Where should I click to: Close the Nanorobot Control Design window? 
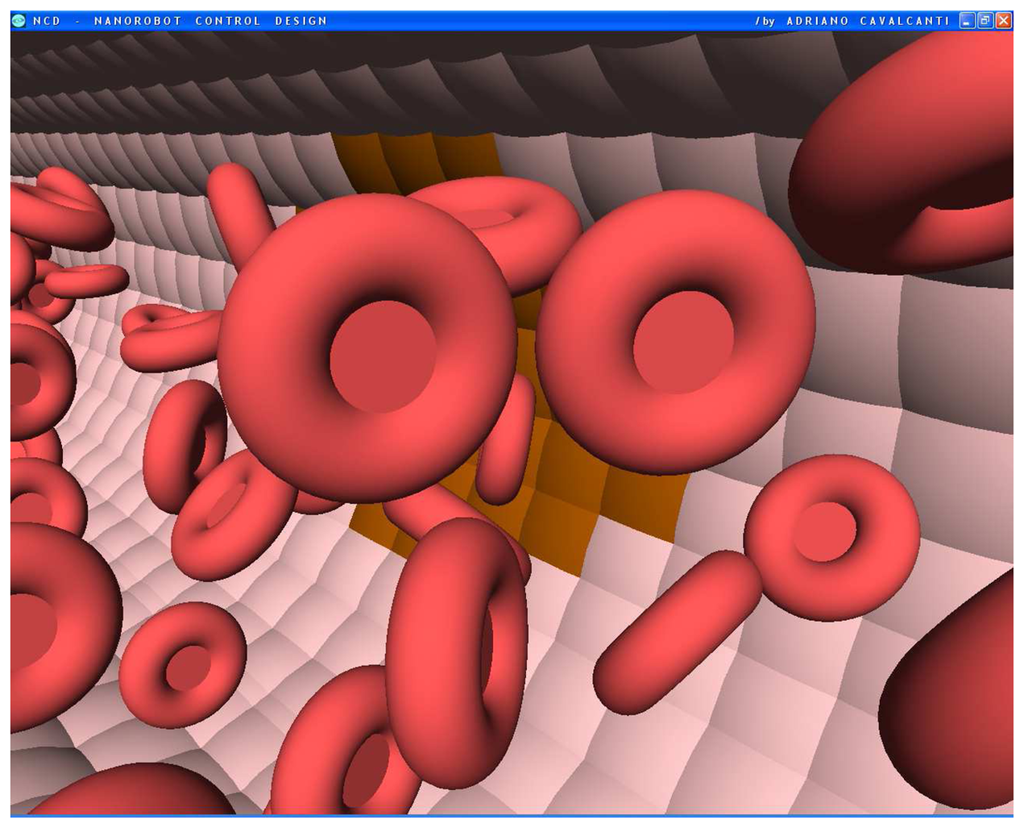click(x=1003, y=20)
